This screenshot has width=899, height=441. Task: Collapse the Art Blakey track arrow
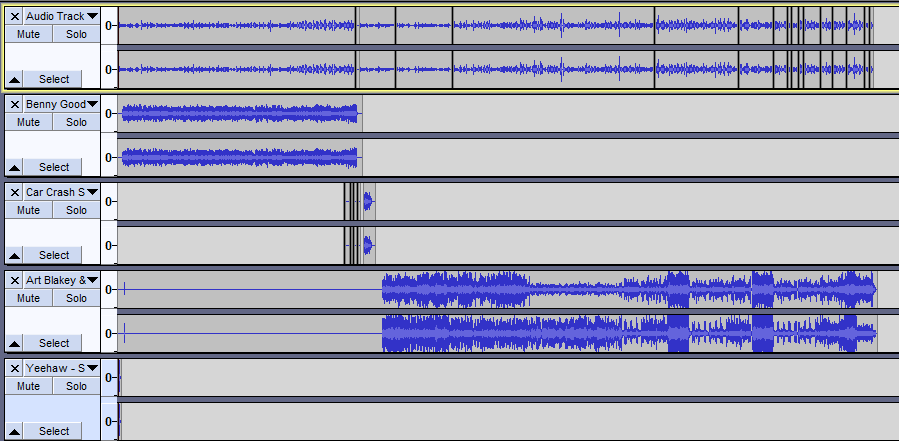click(15, 343)
